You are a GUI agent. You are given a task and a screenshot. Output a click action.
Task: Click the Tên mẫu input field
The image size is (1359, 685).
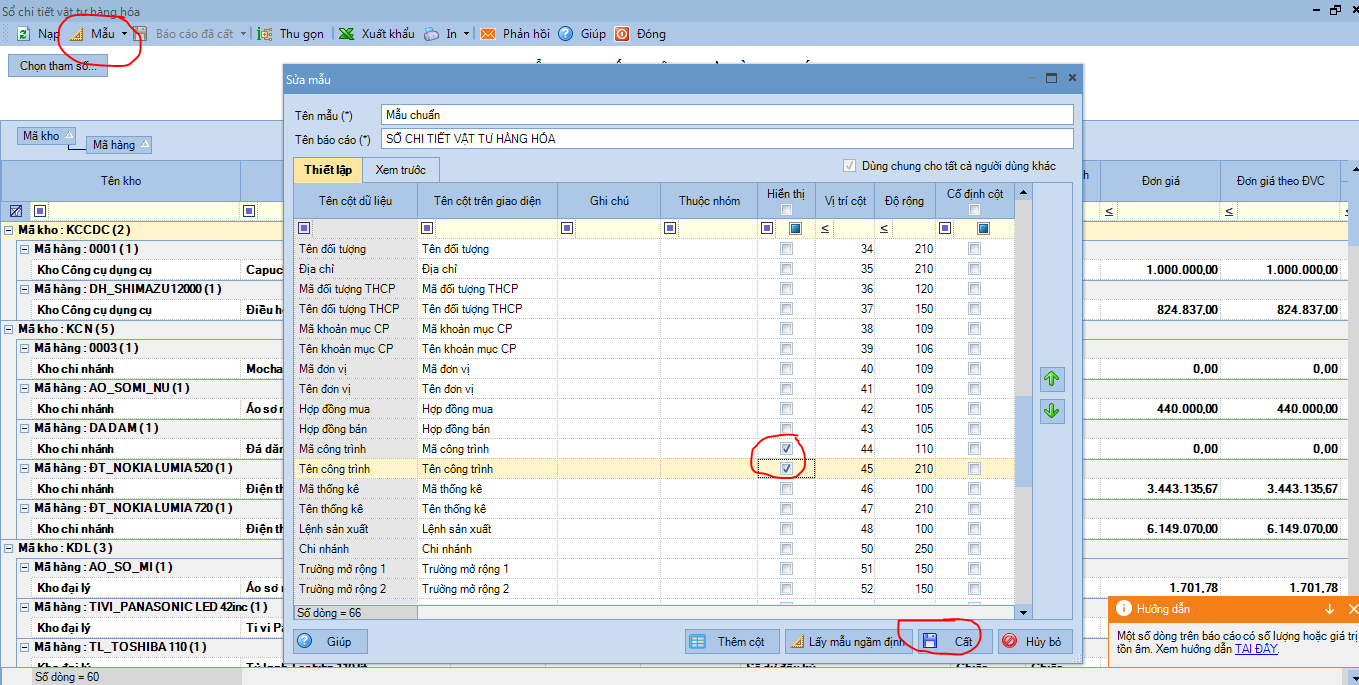click(x=726, y=115)
